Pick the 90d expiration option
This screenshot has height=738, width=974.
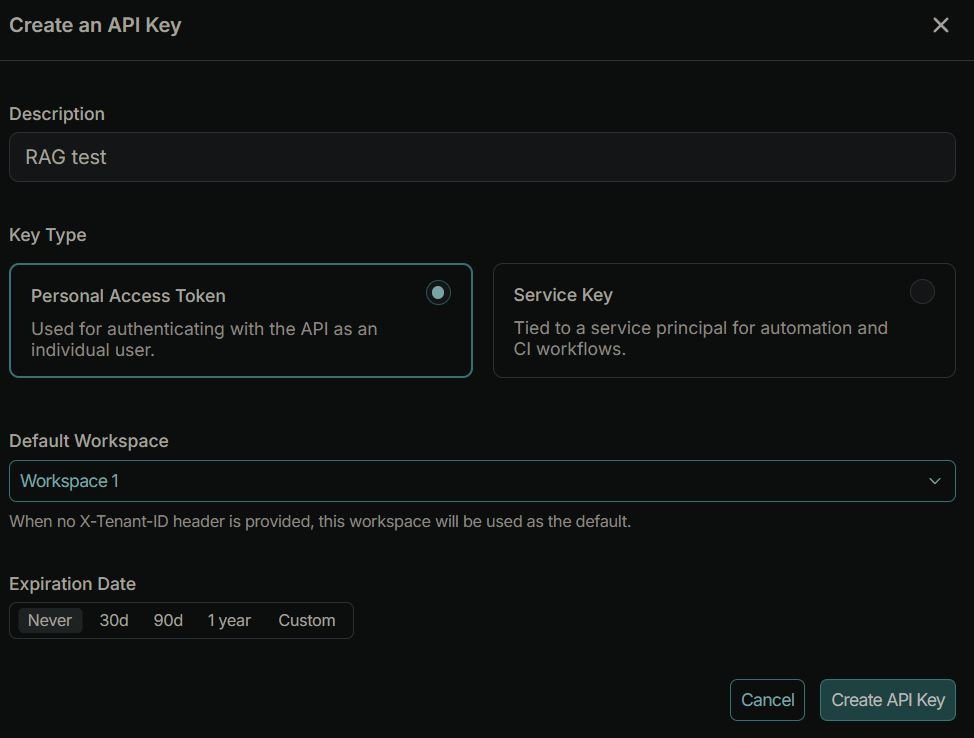click(168, 620)
